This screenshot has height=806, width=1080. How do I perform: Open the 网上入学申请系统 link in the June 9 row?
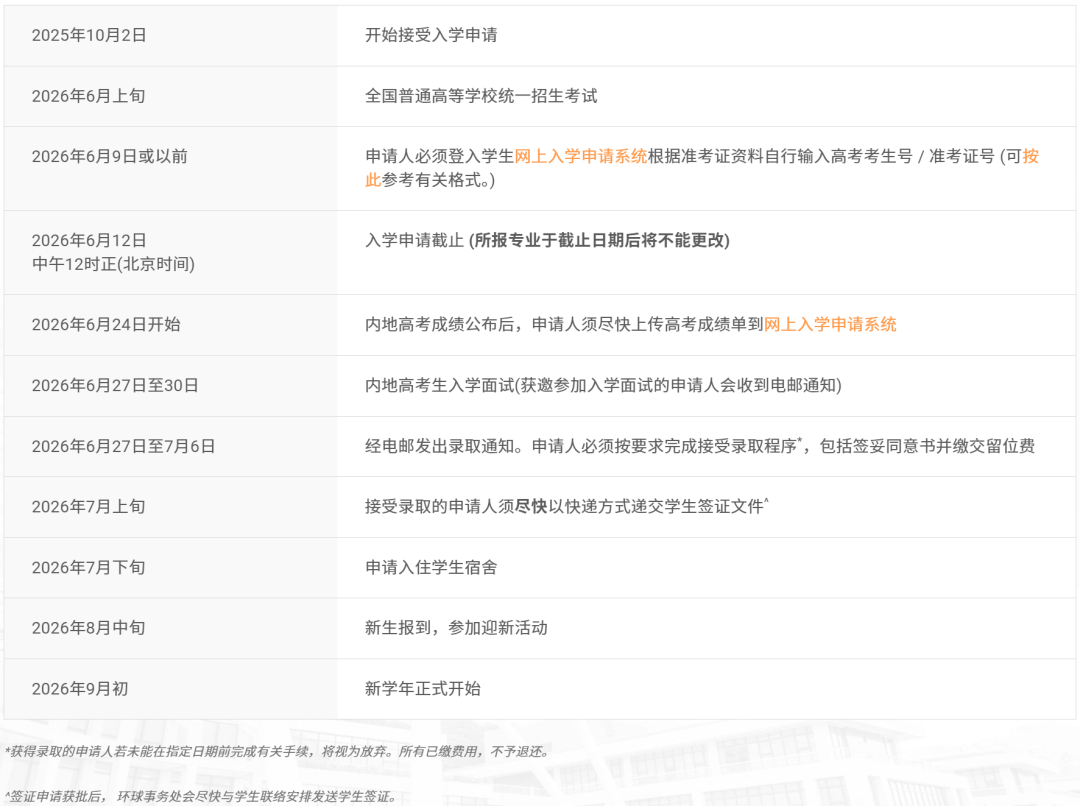(581, 156)
